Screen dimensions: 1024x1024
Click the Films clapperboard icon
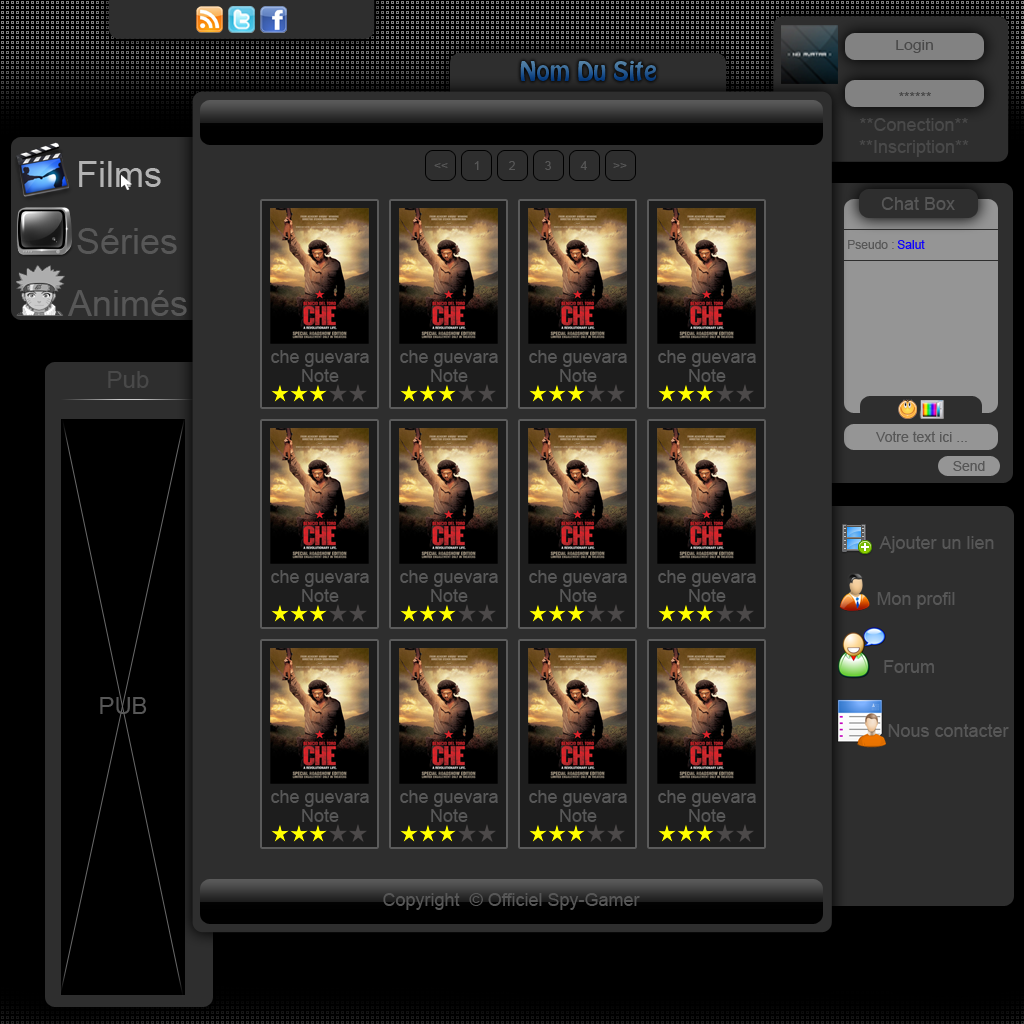pyautogui.click(x=43, y=170)
